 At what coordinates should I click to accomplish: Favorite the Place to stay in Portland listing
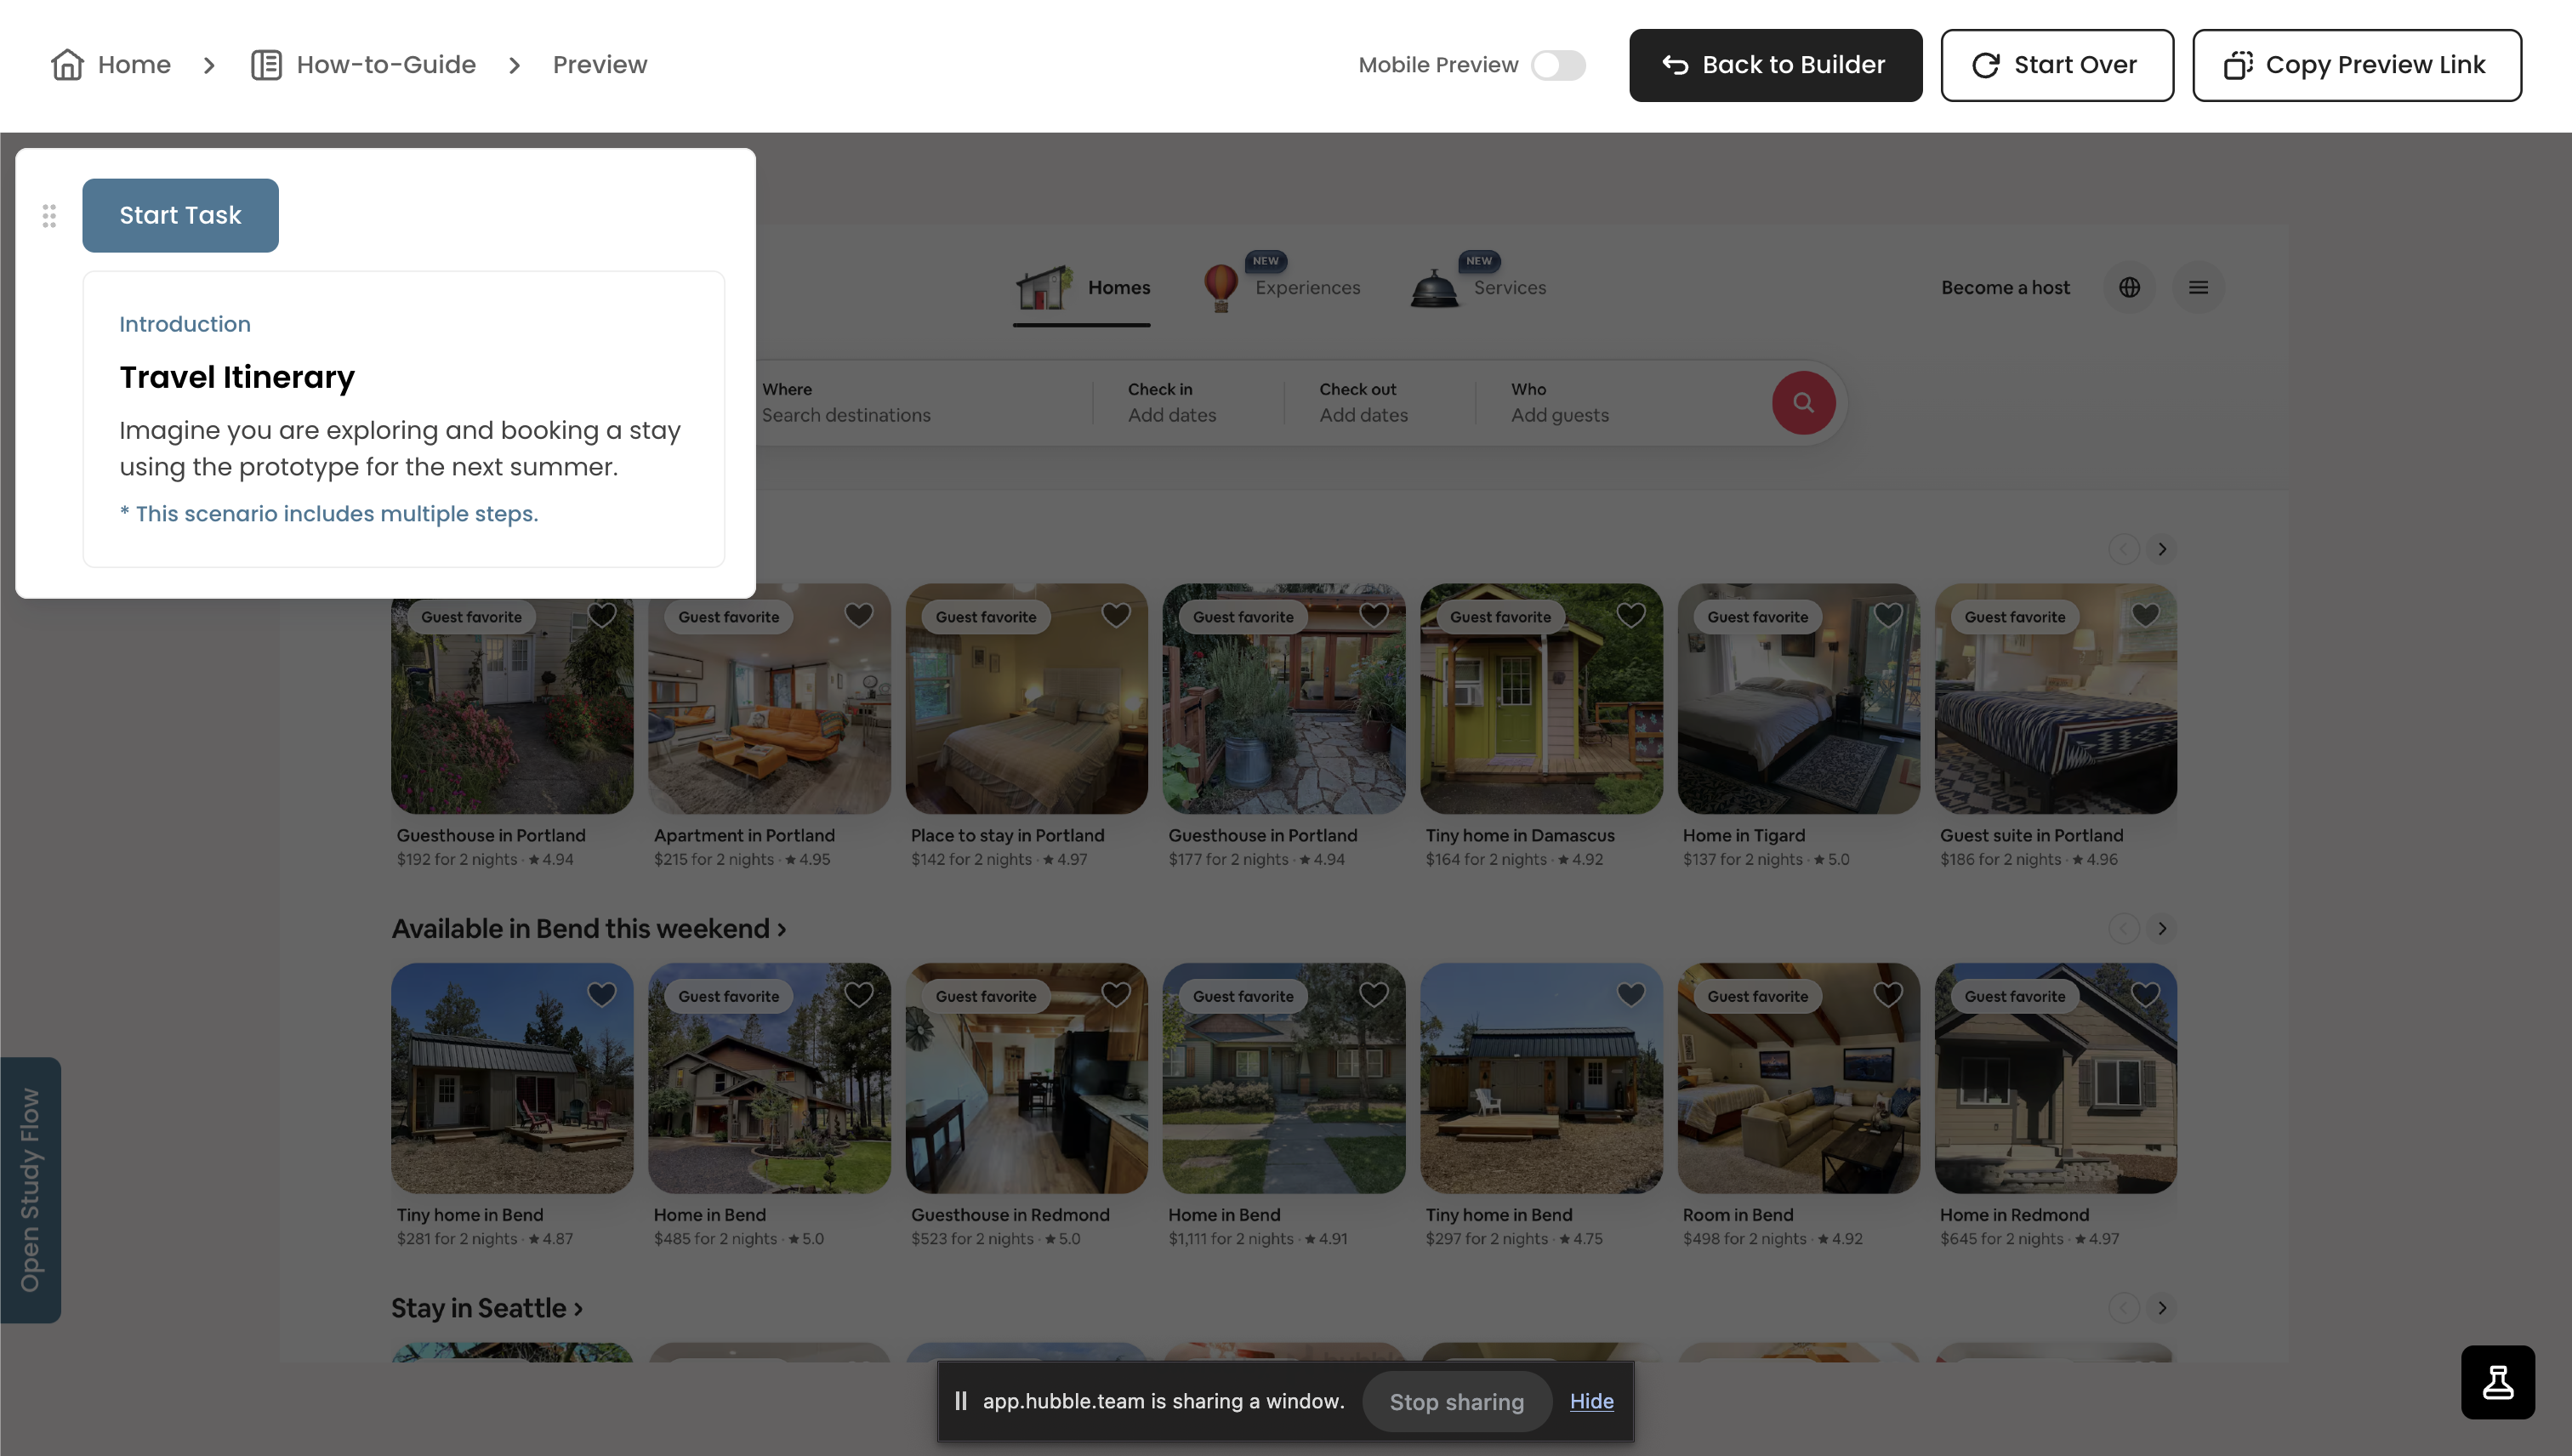point(1116,615)
